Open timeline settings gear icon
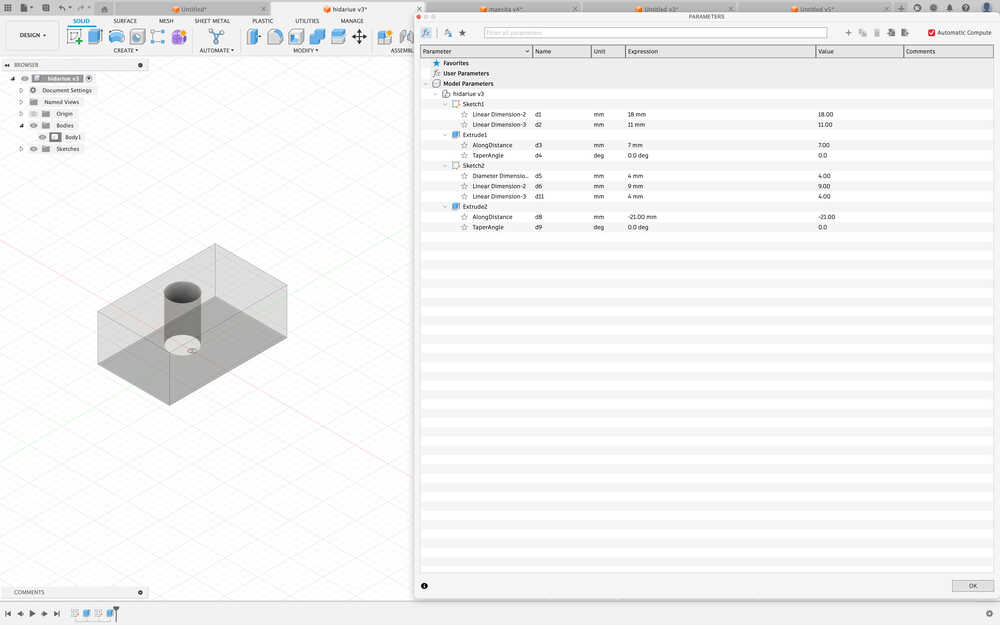The width and height of the screenshot is (1000, 625). [989, 614]
